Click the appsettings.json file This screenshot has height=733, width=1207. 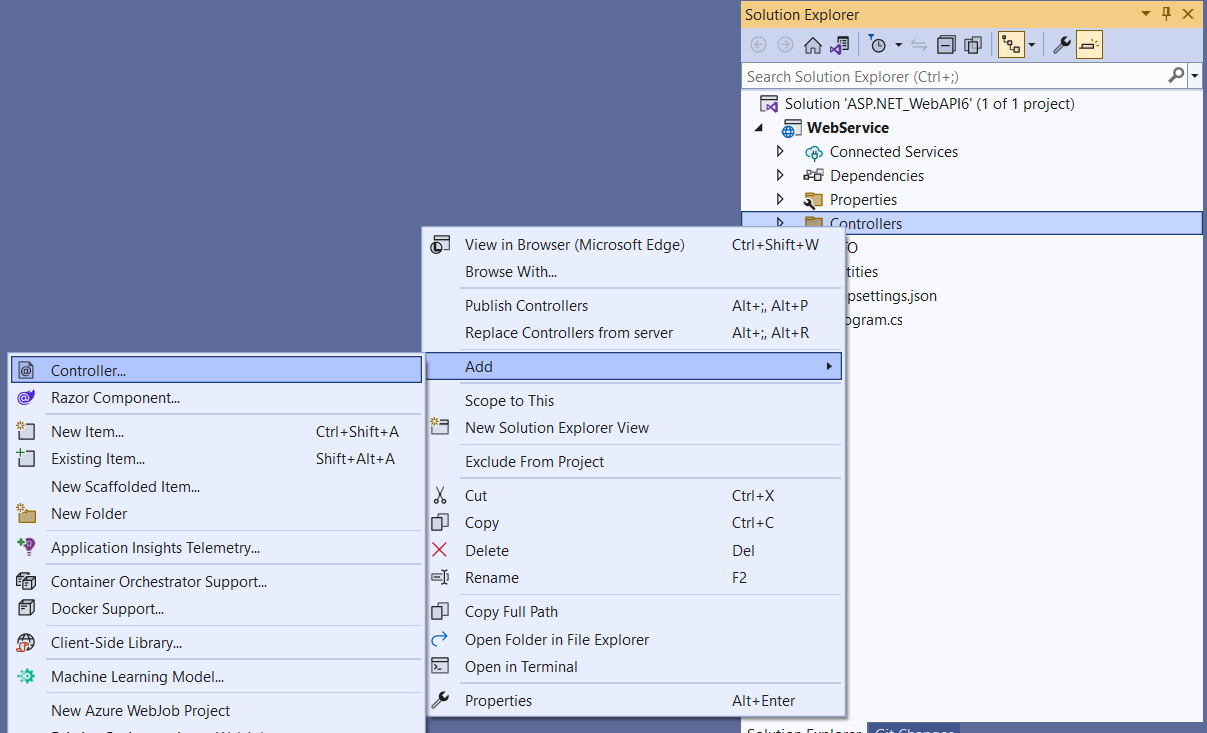click(x=892, y=296)
